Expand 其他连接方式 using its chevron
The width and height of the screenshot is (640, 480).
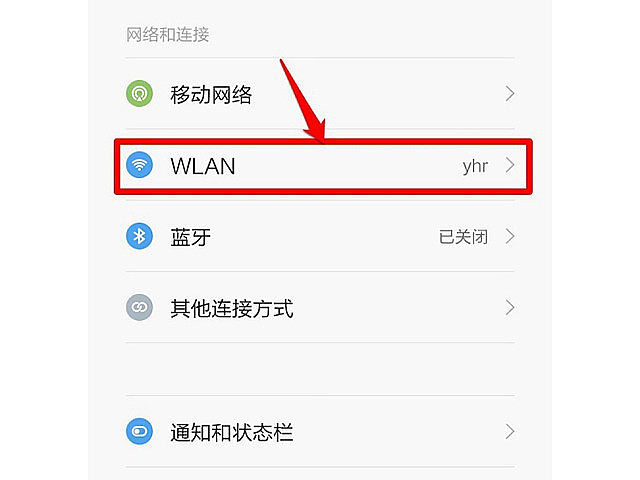(510, 307)
